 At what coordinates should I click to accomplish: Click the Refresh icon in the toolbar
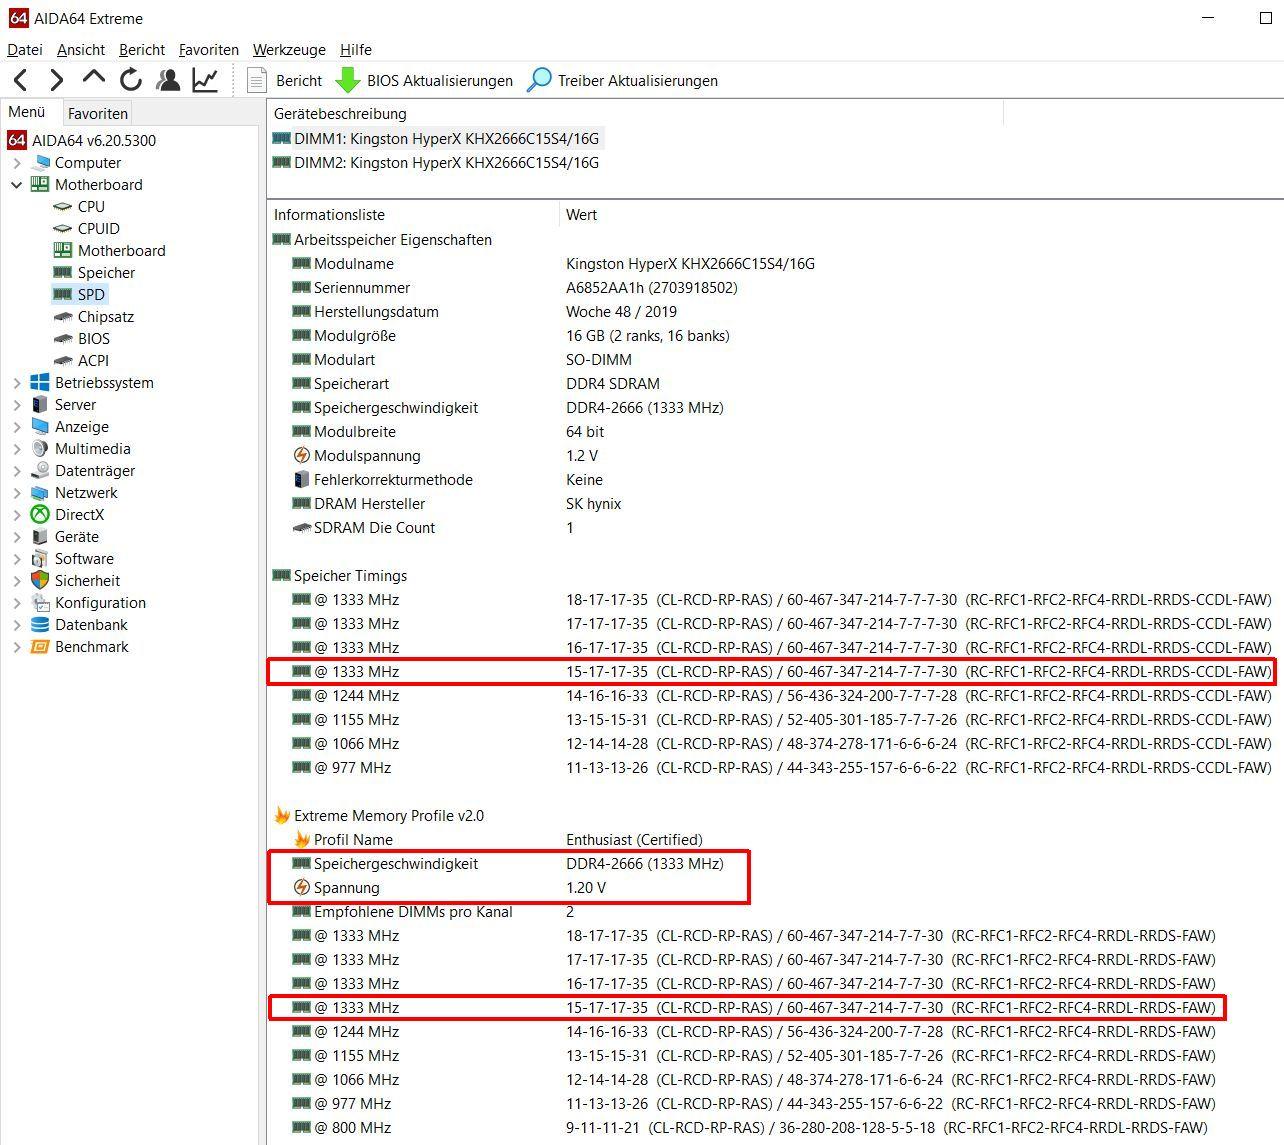[131, 80]
